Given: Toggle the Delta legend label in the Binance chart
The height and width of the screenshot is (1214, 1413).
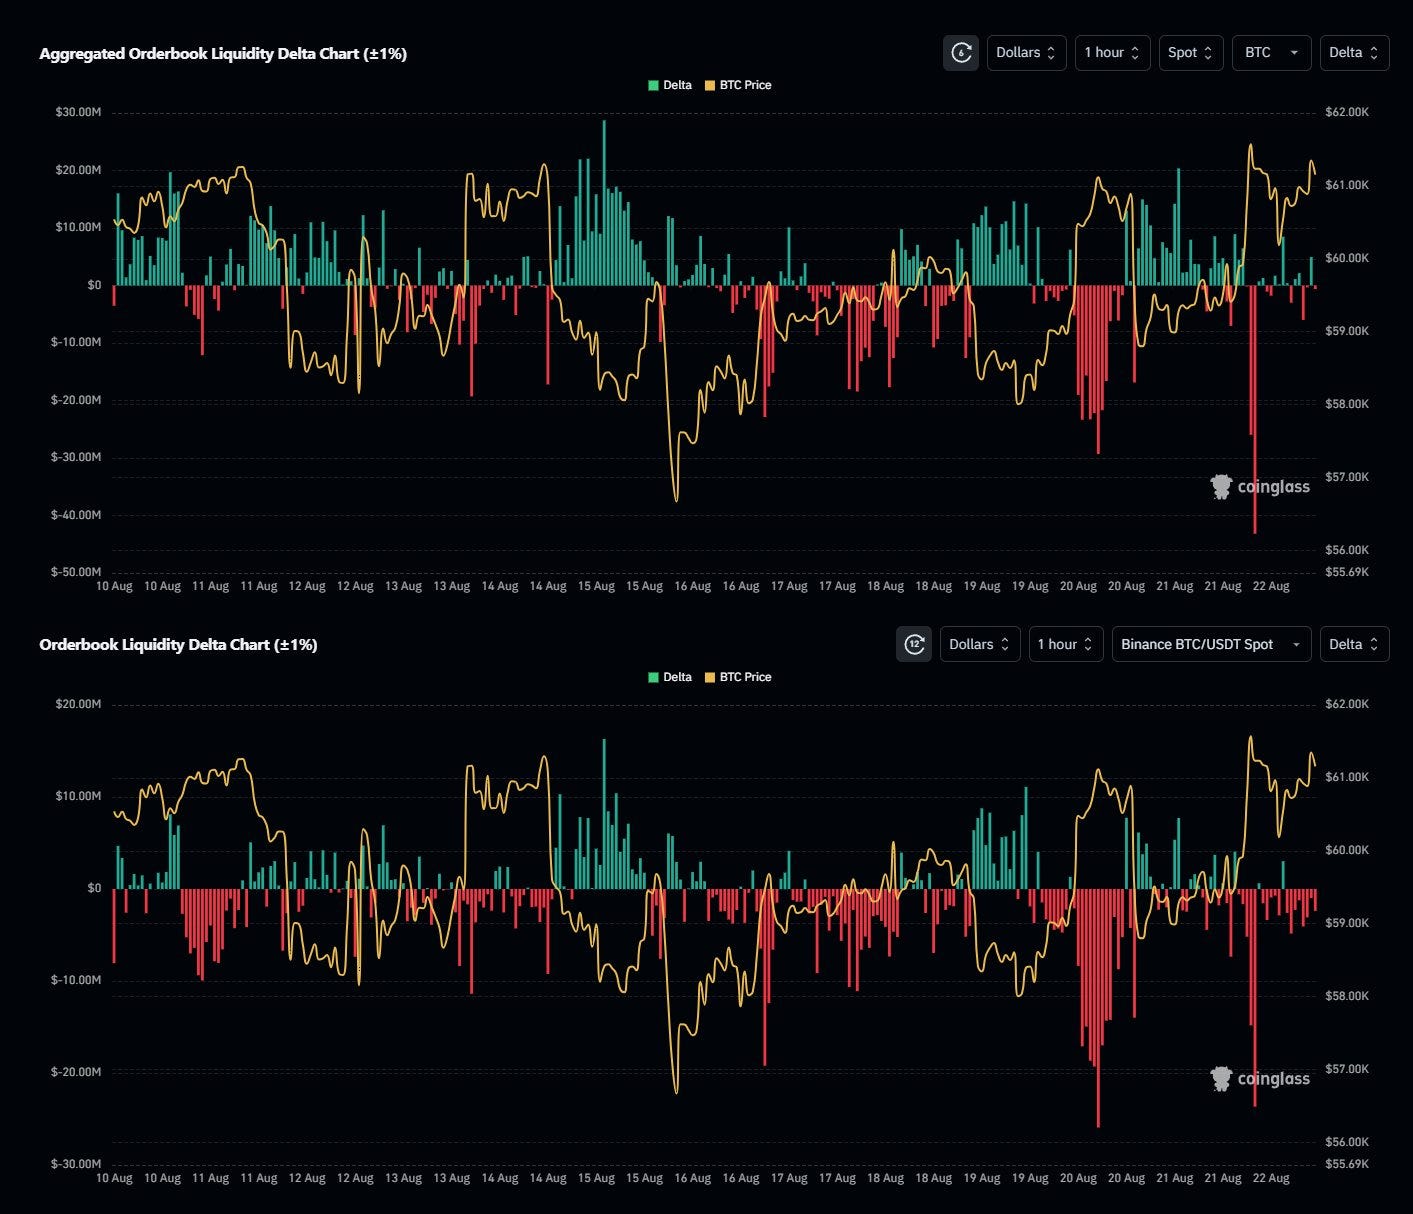Looking at the screenshot, I should [x=677, y=677].
